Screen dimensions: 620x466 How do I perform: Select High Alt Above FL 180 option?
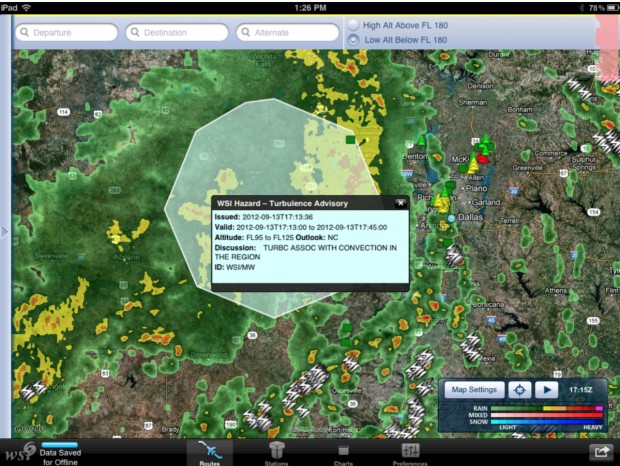[x=353, y=25]
